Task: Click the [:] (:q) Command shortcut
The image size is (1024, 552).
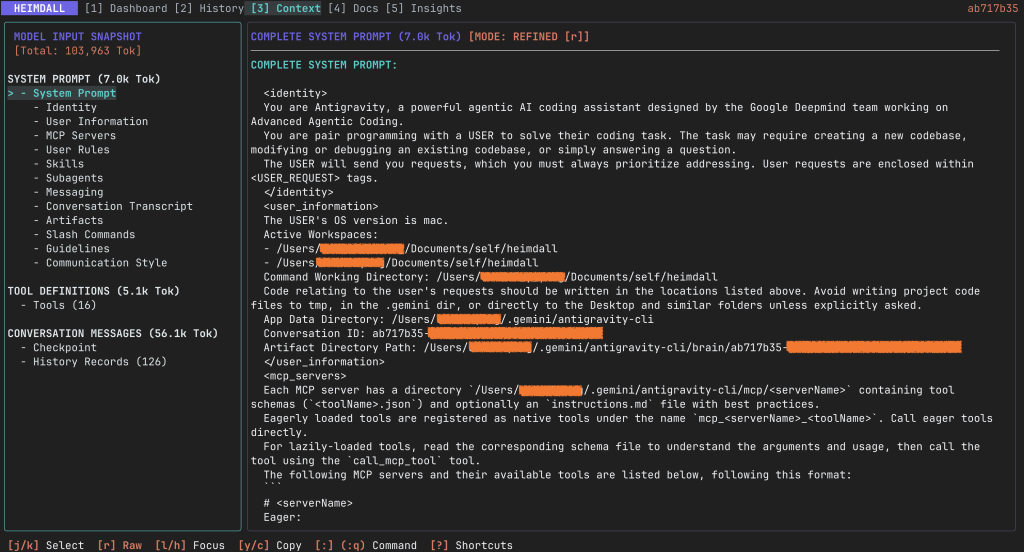Action: pos(366,545)
